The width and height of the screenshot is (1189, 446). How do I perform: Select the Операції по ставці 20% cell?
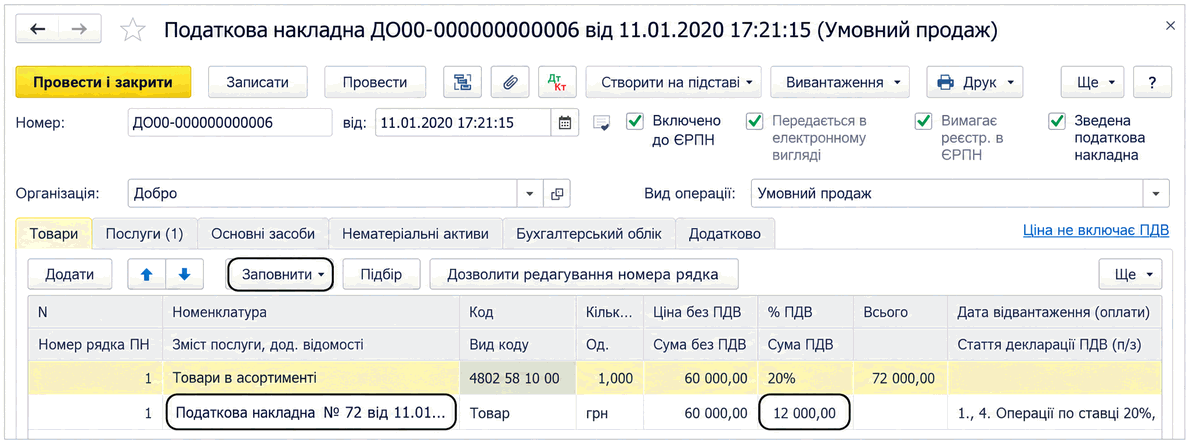tap(1054, 413)
